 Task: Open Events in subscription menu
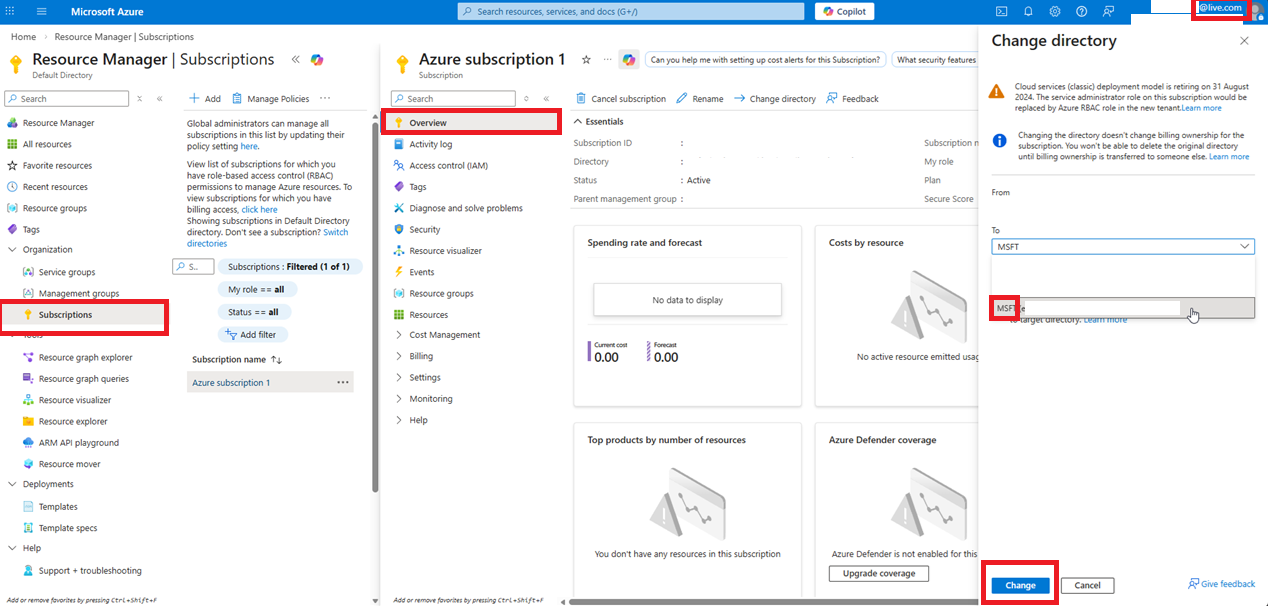pos(422,272)
